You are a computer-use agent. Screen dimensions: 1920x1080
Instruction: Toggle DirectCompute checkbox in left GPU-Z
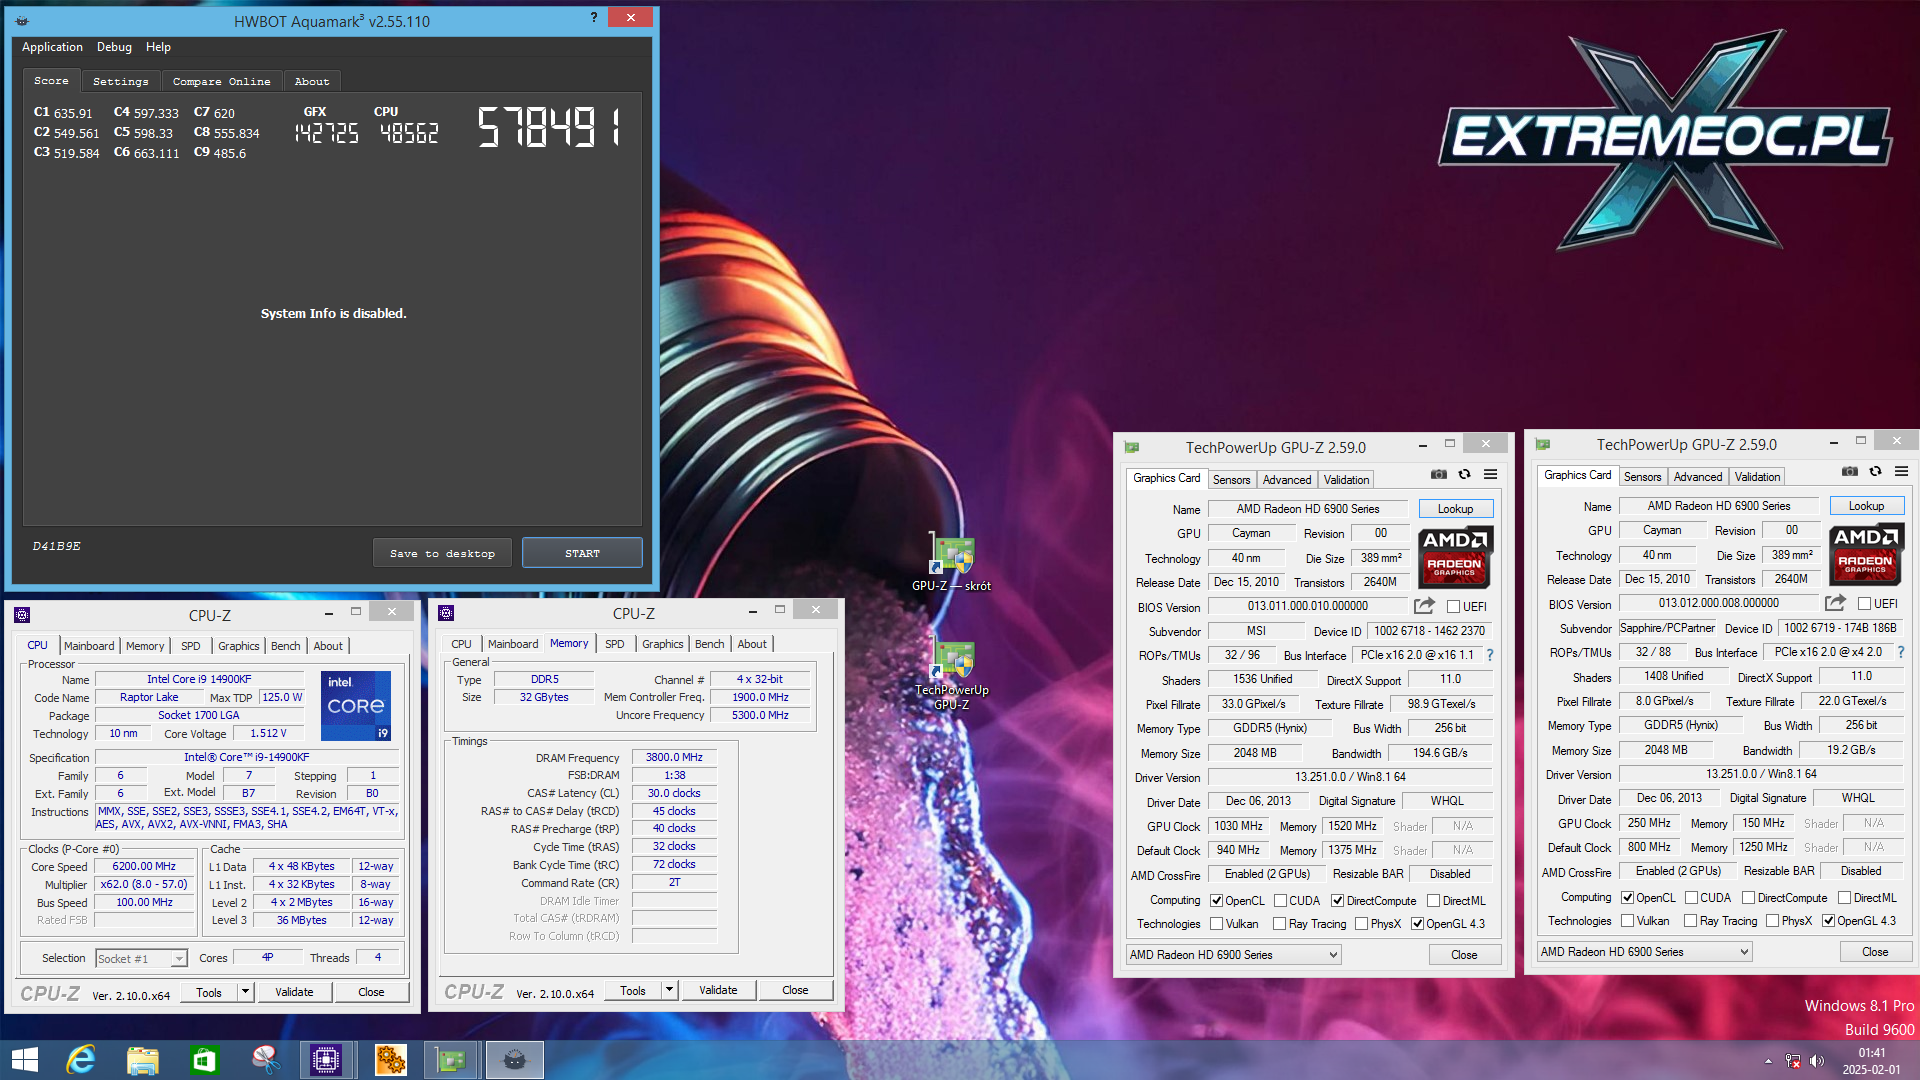pos(1337,901)
